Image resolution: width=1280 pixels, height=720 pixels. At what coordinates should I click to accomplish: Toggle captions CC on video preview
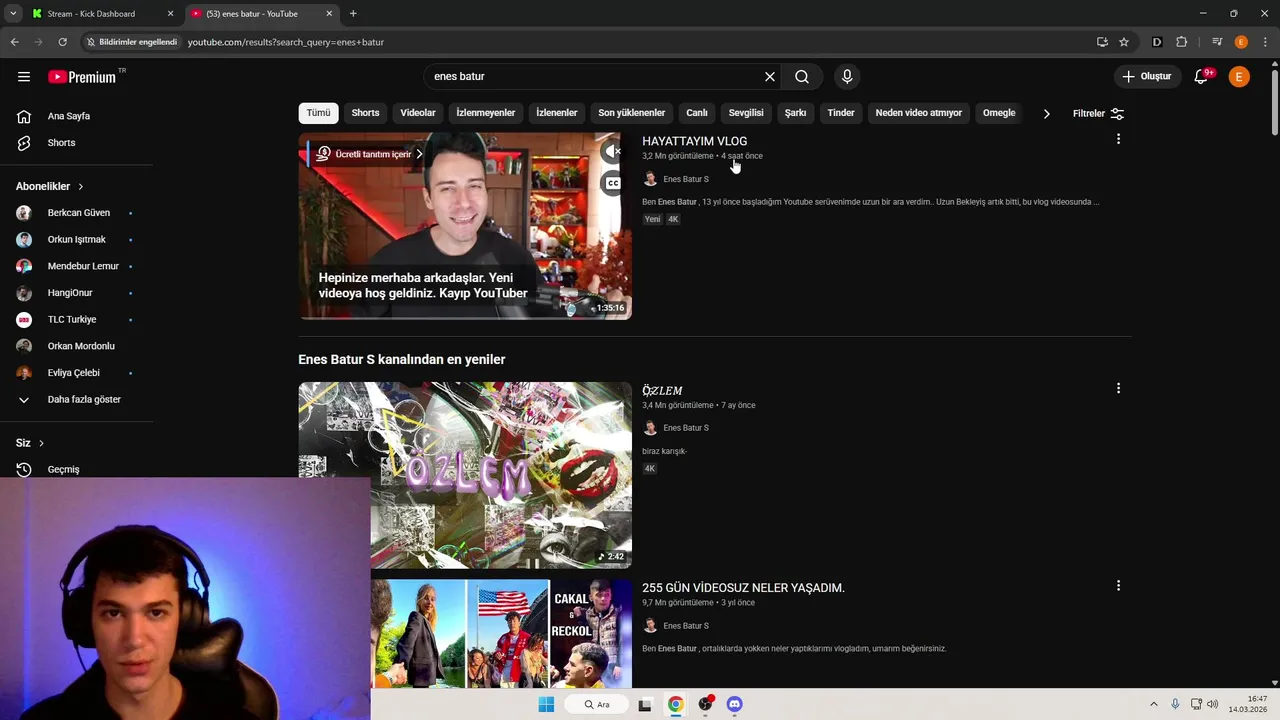point(613,183)
